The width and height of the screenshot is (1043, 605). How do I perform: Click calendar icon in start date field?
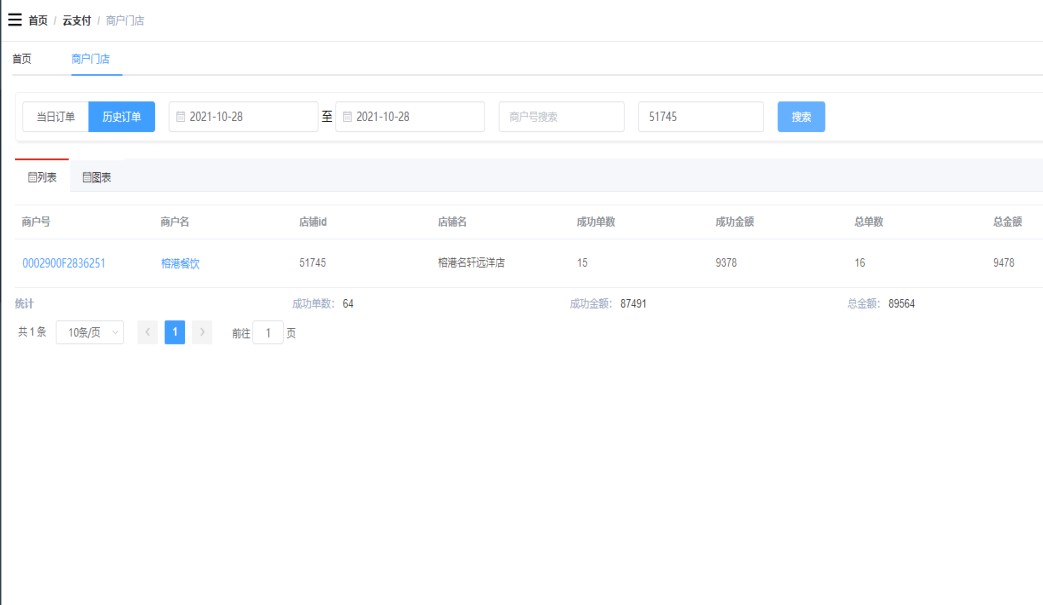tap(181, 117)
